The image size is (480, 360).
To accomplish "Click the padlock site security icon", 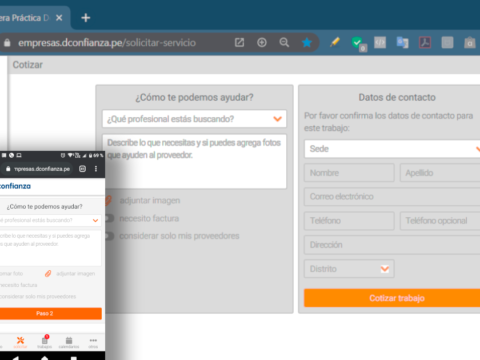I will (x=7, y=43).
